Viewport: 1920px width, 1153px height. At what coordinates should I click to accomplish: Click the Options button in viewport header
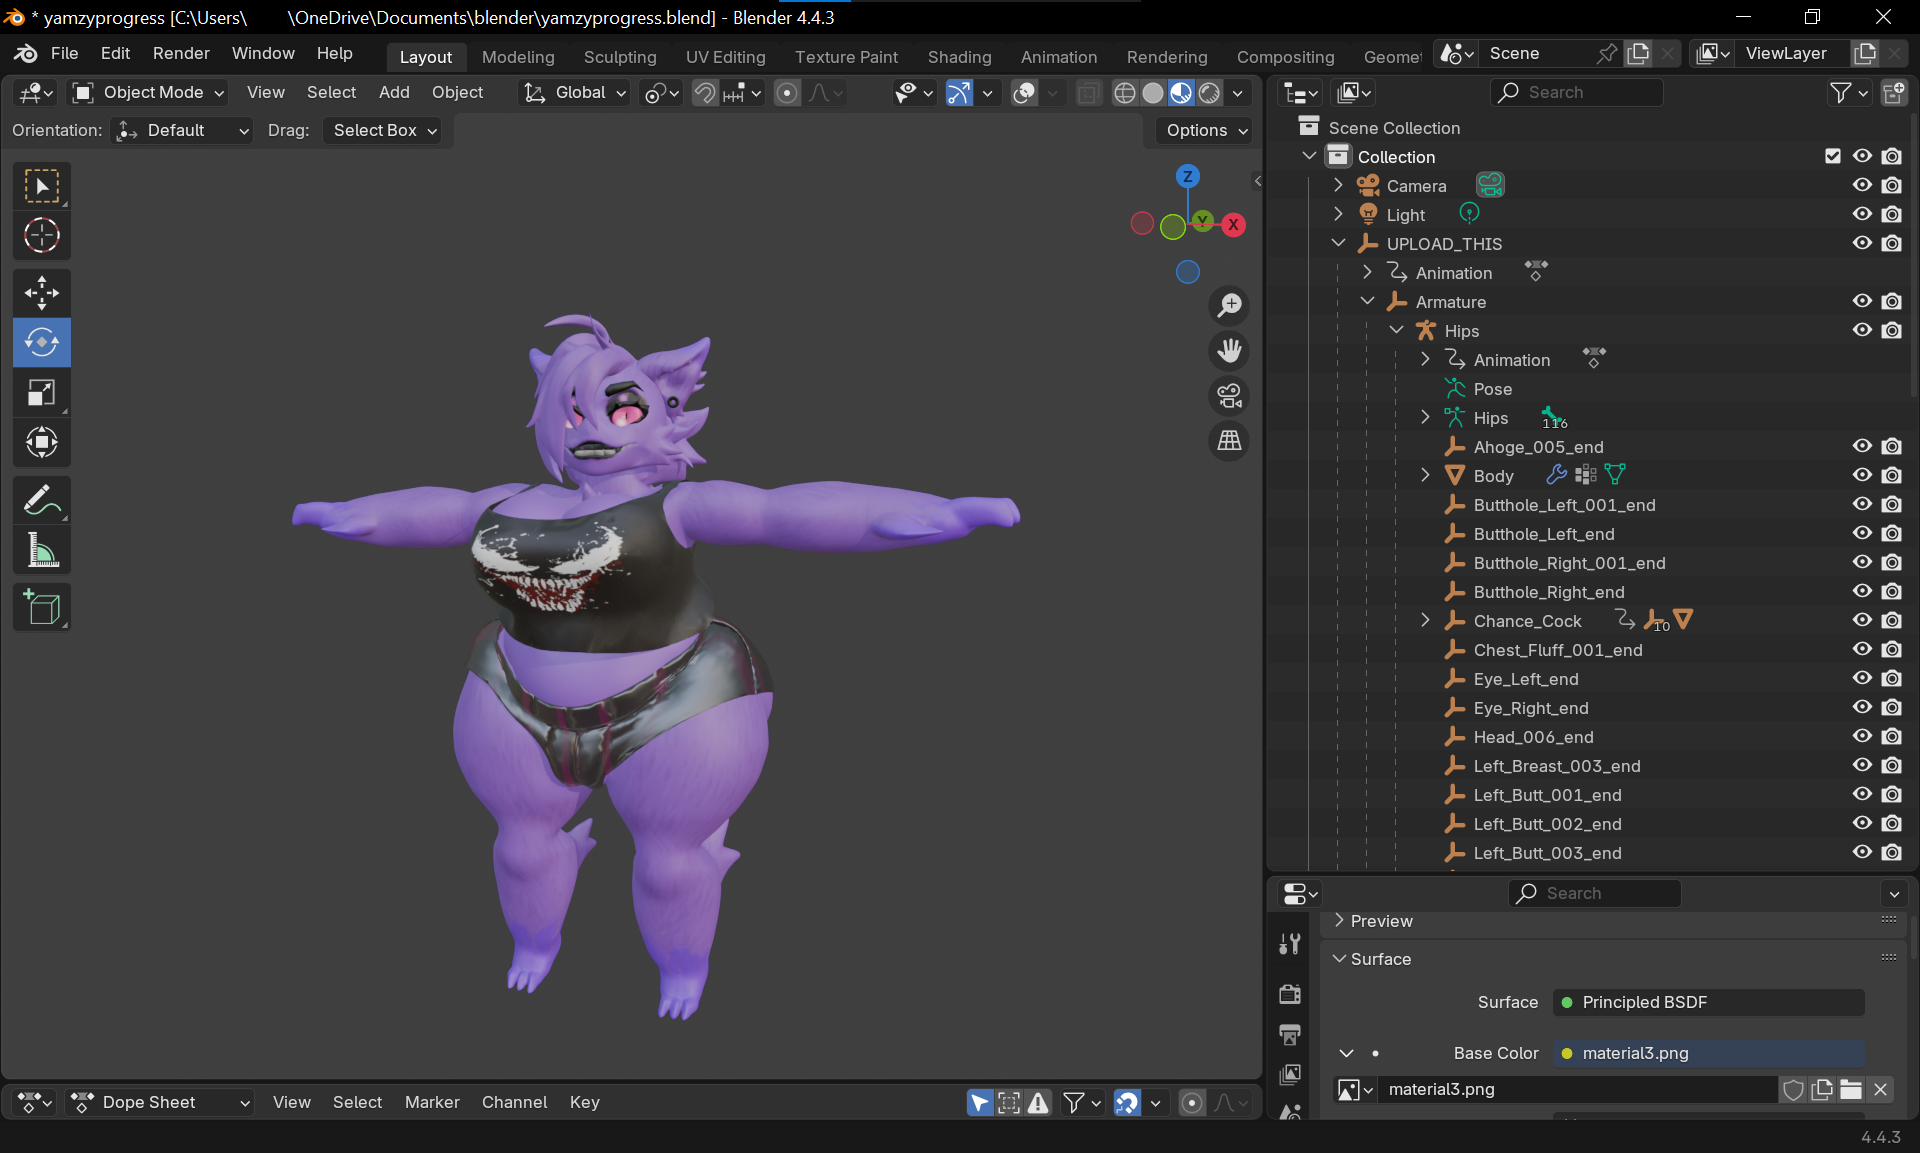(1206, 130)
